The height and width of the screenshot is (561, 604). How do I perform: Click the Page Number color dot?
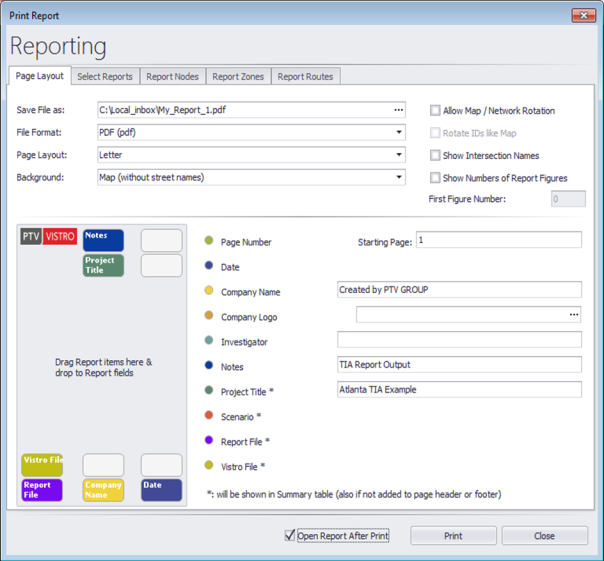208,241
